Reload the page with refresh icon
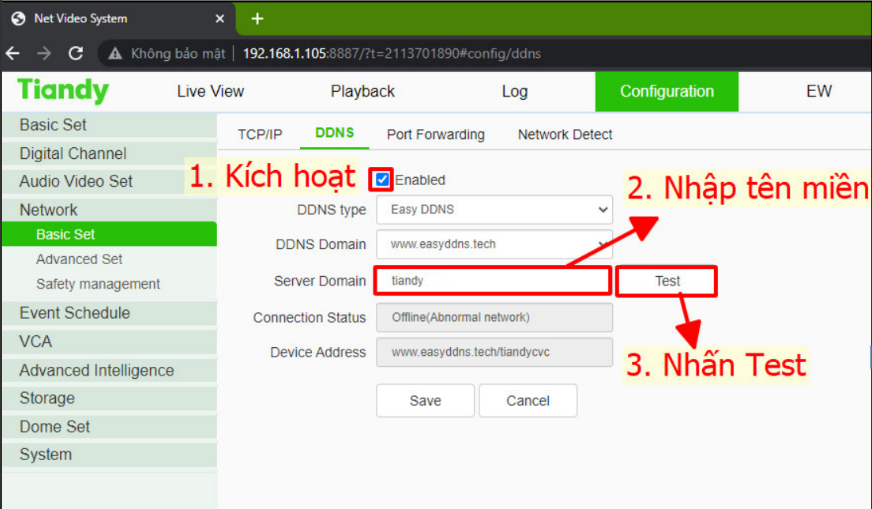Screen dimensions: 872x509 click(x=76, y=53)
